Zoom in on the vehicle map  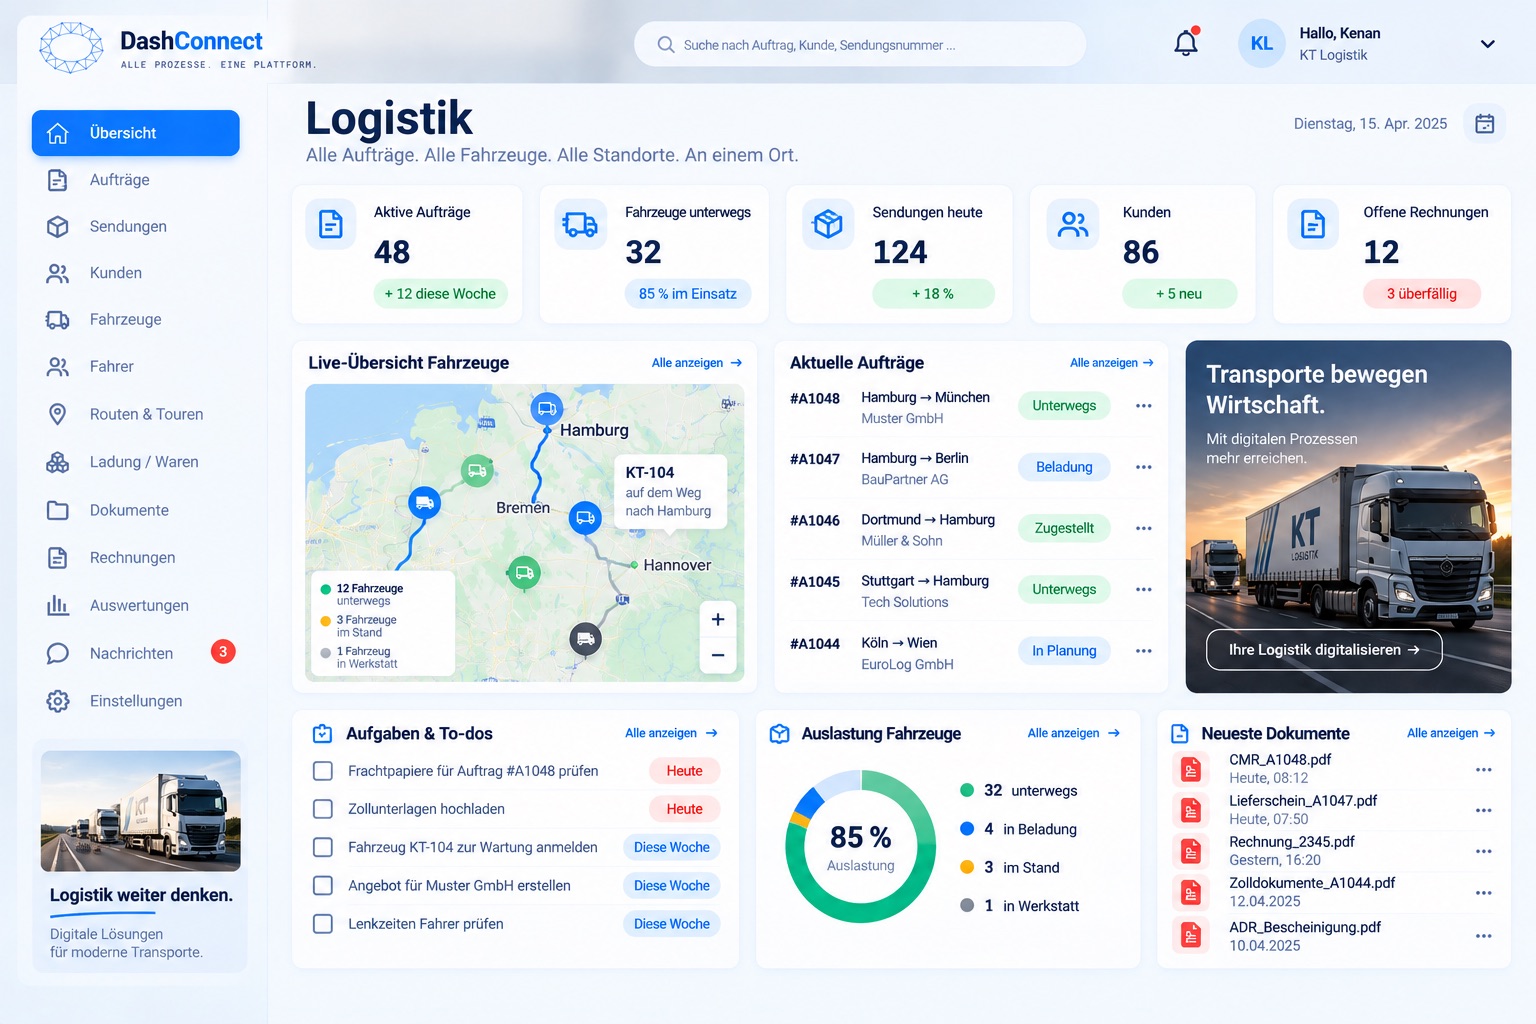[718, 620]
